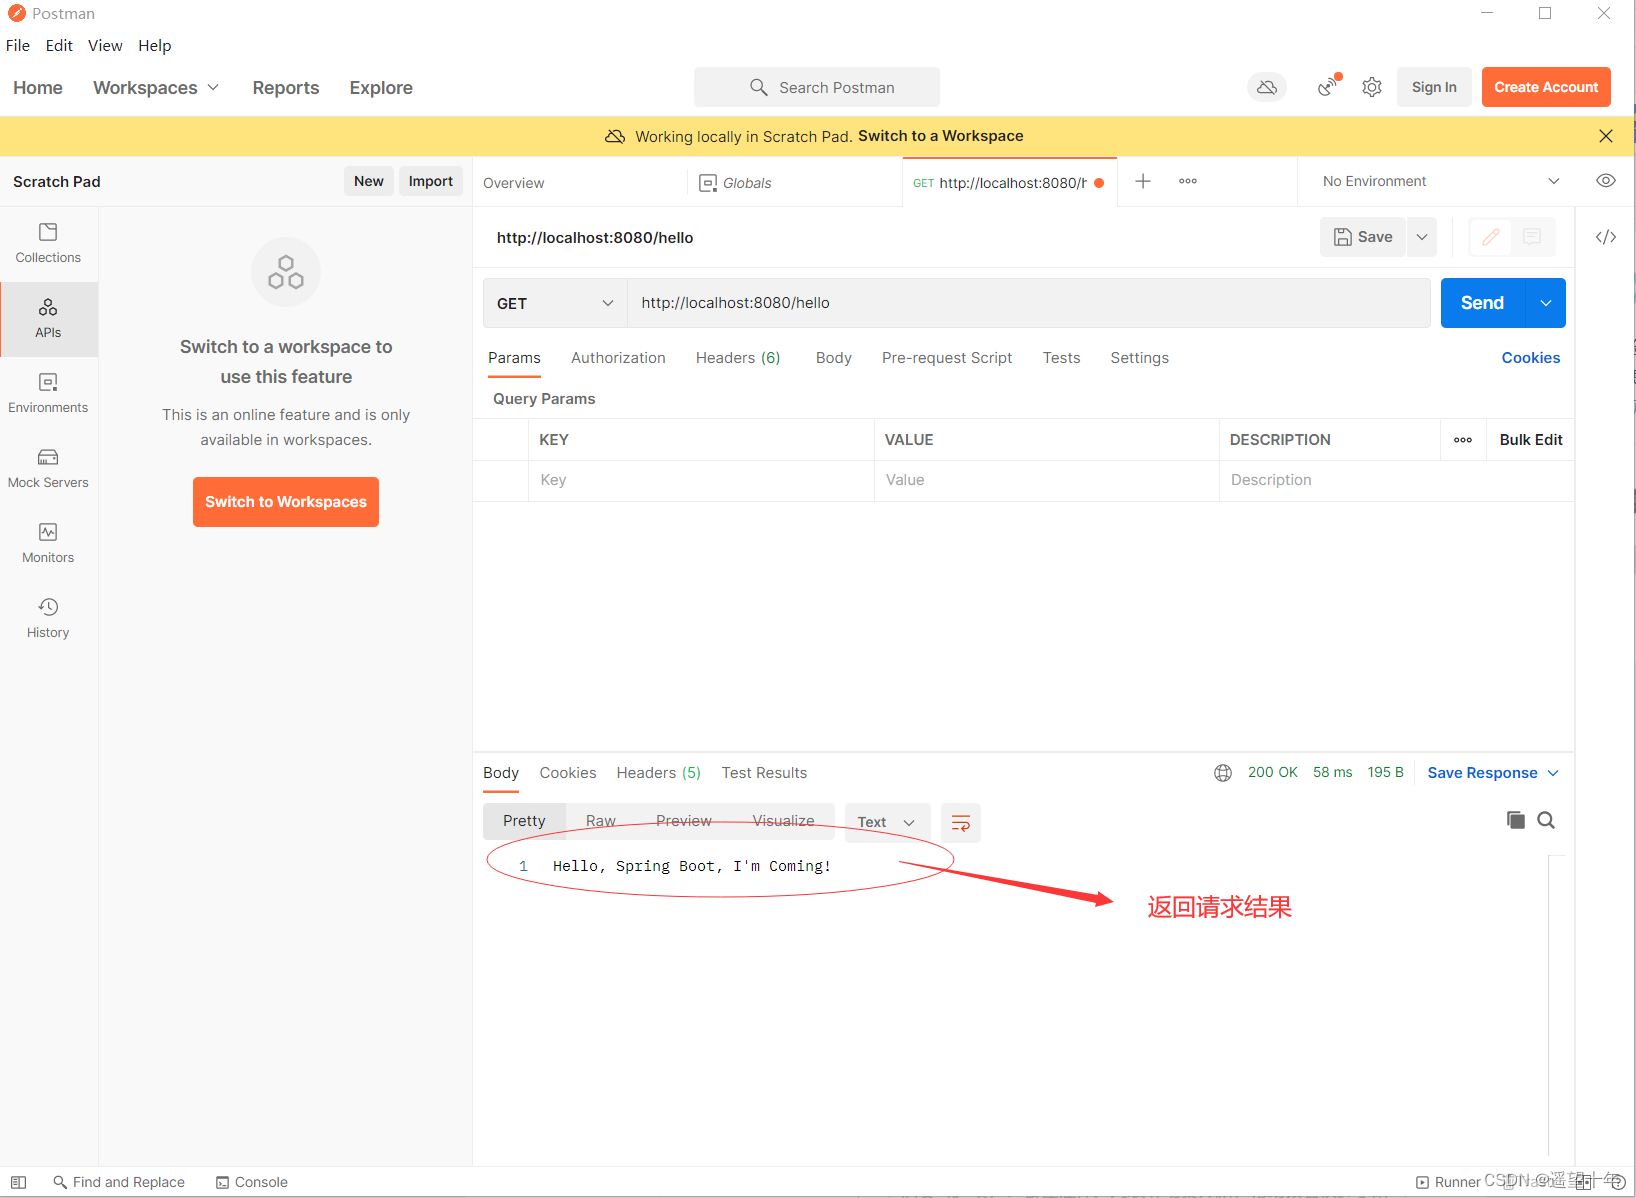Screen dimensions: 1636x1198
Task: Show response Cookies tab
Action: point(568,773)
